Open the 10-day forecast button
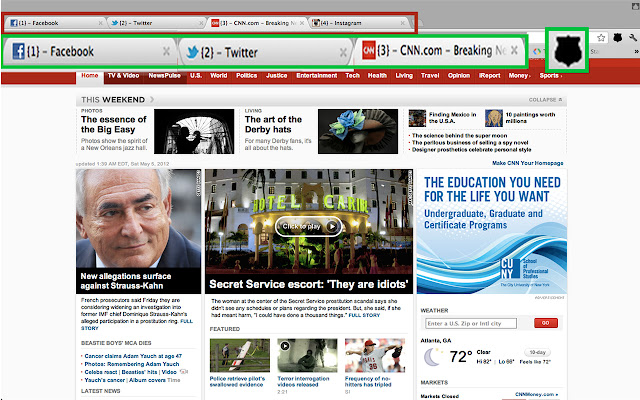640x400 pixels. click(538, 352)
